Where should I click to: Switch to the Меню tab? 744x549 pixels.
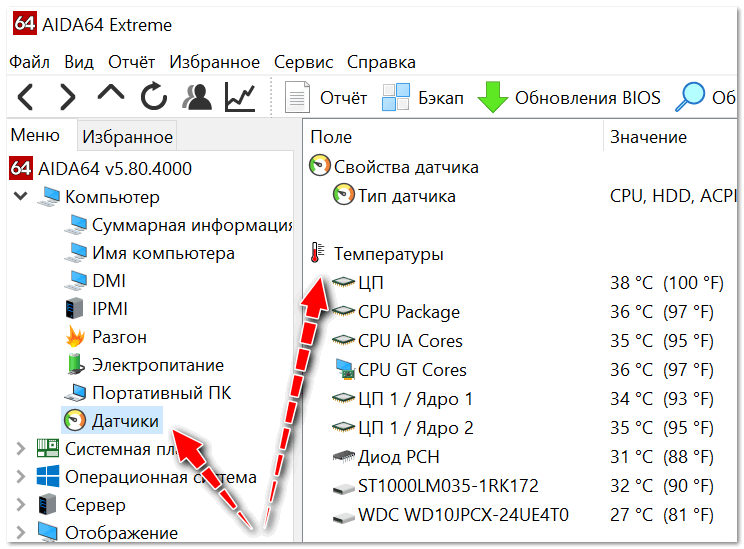click(x=35, y=135)
